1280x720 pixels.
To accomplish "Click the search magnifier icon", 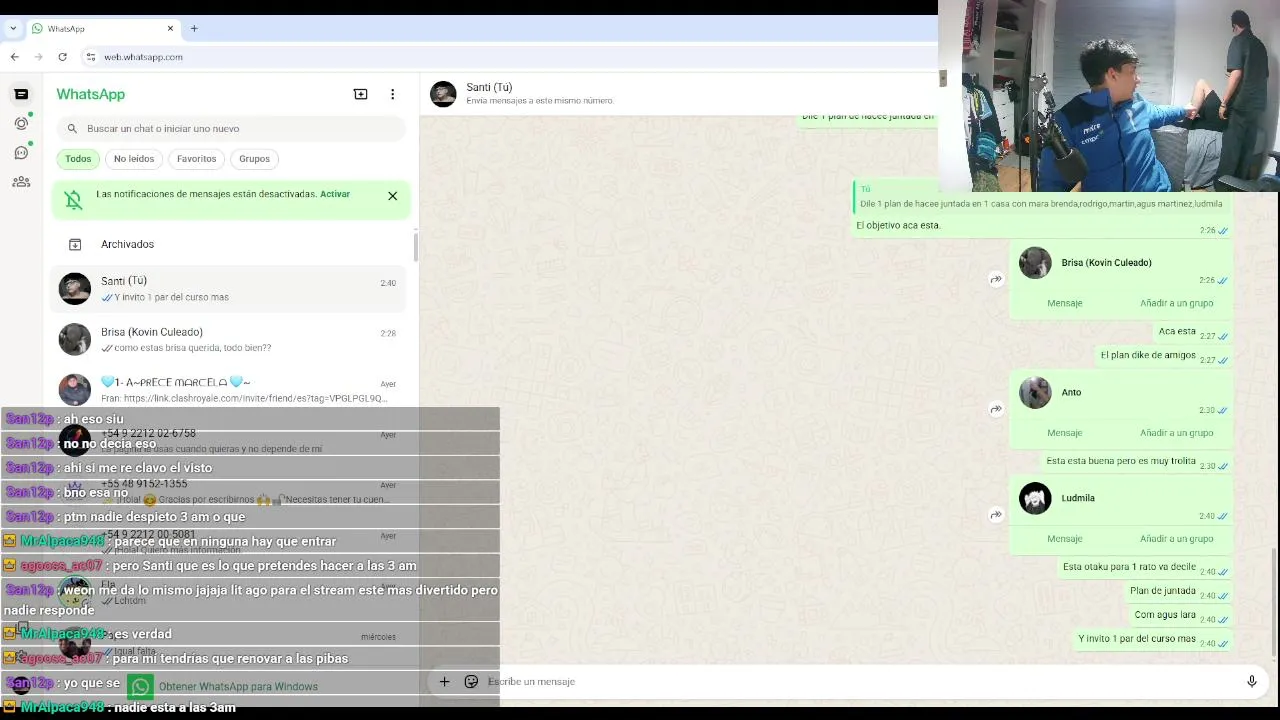I will 72,128.
